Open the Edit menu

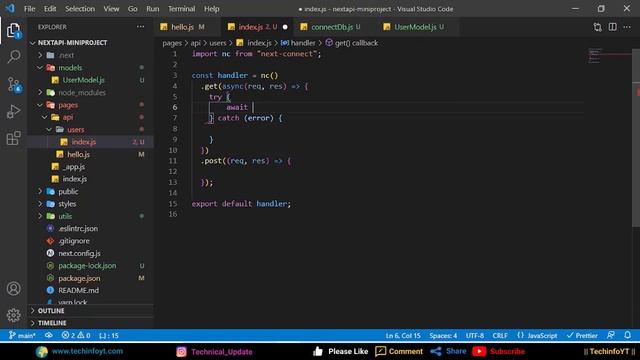pos(50,9)
